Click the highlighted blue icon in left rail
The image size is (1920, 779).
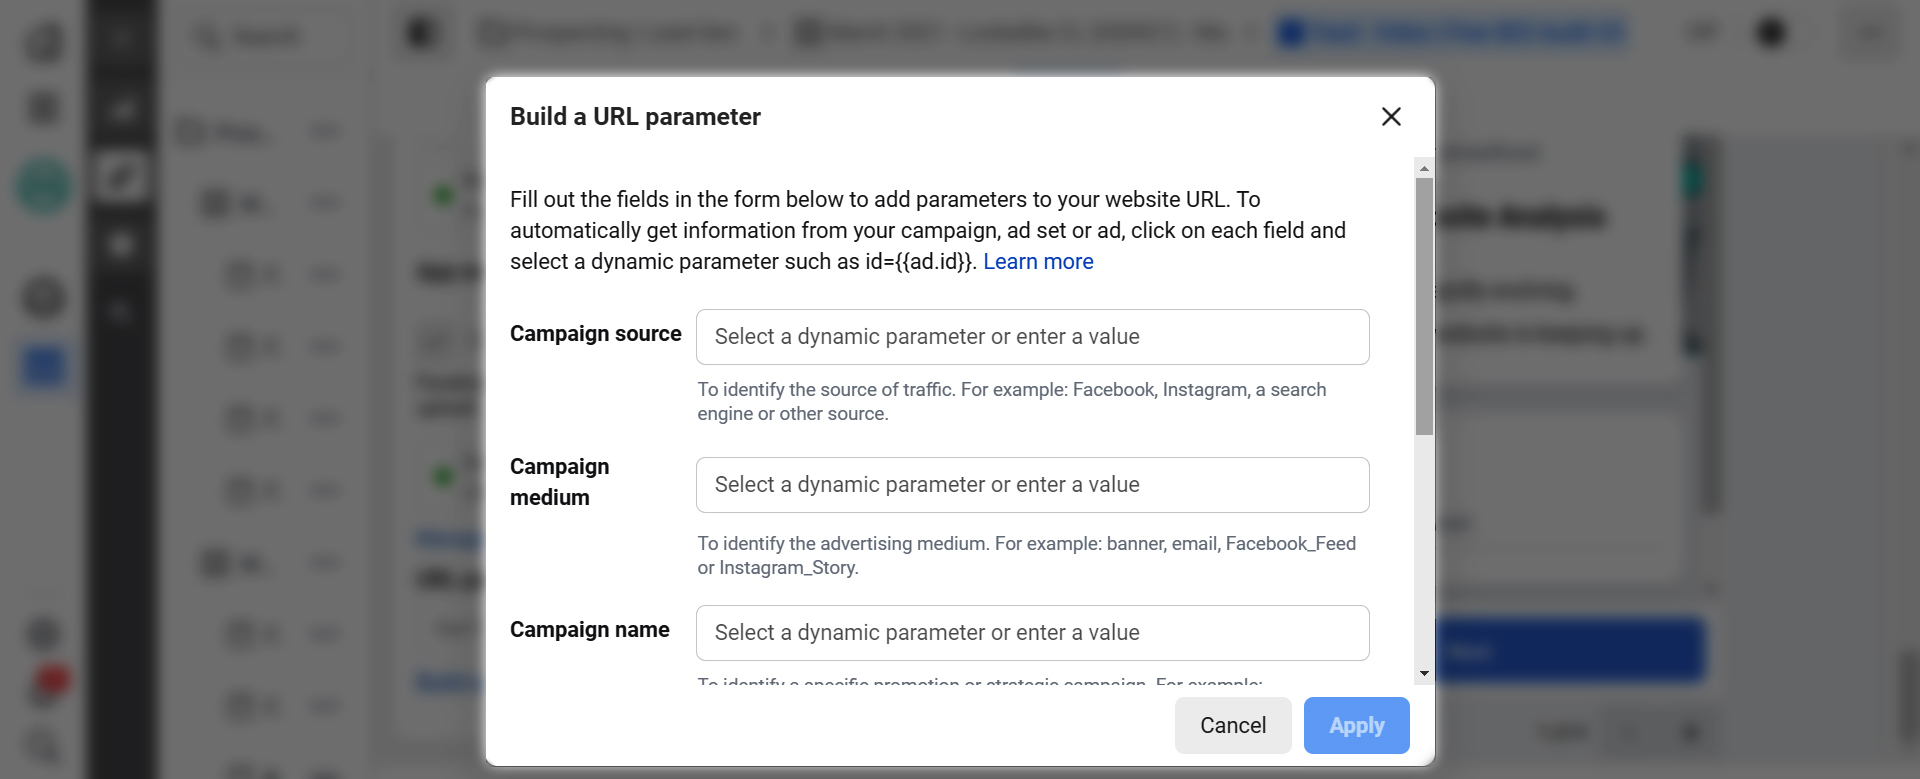[x=43, y=366]
